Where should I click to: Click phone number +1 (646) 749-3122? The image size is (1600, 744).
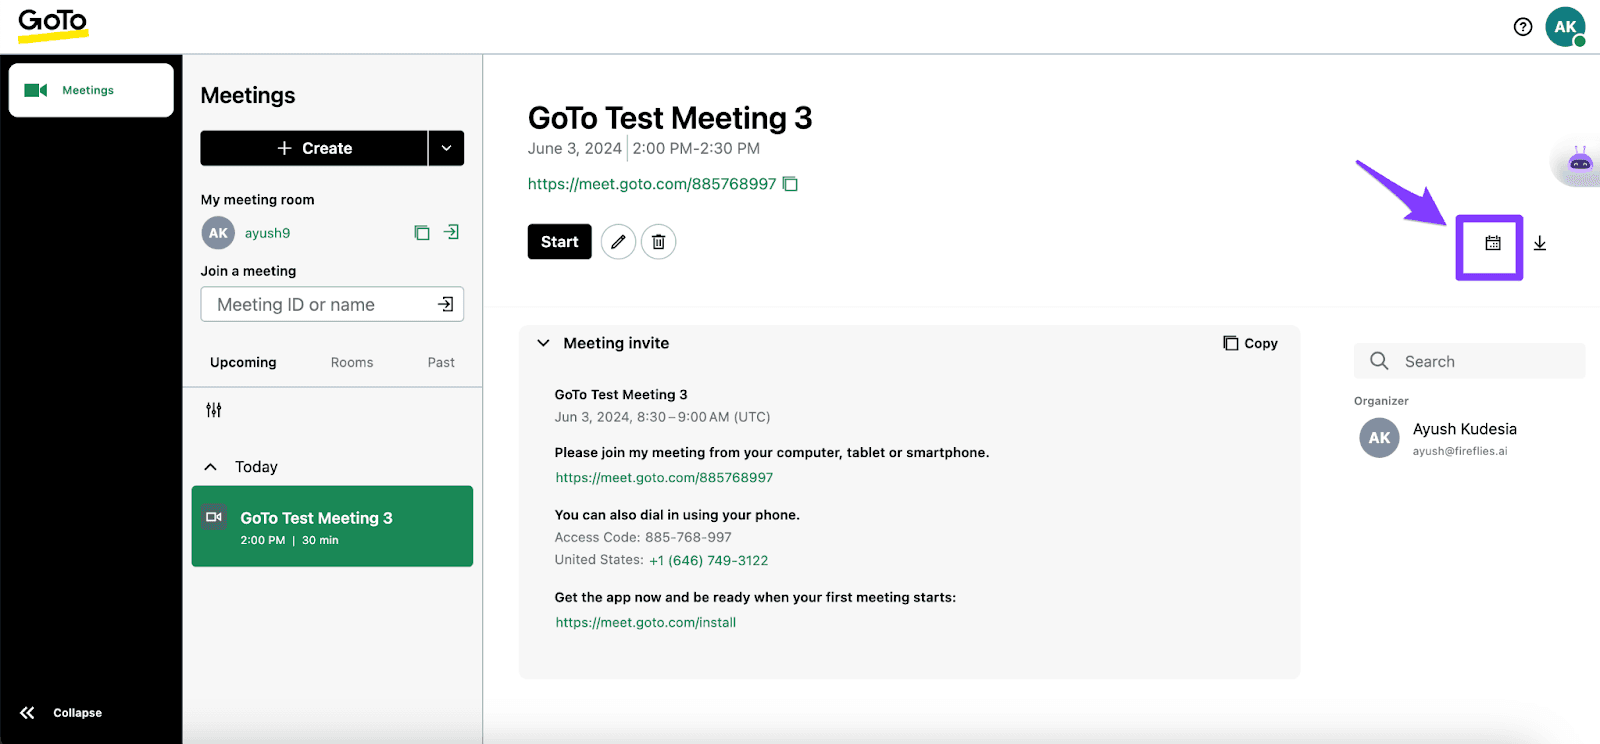pyautogui.click(x=709, y=561)
